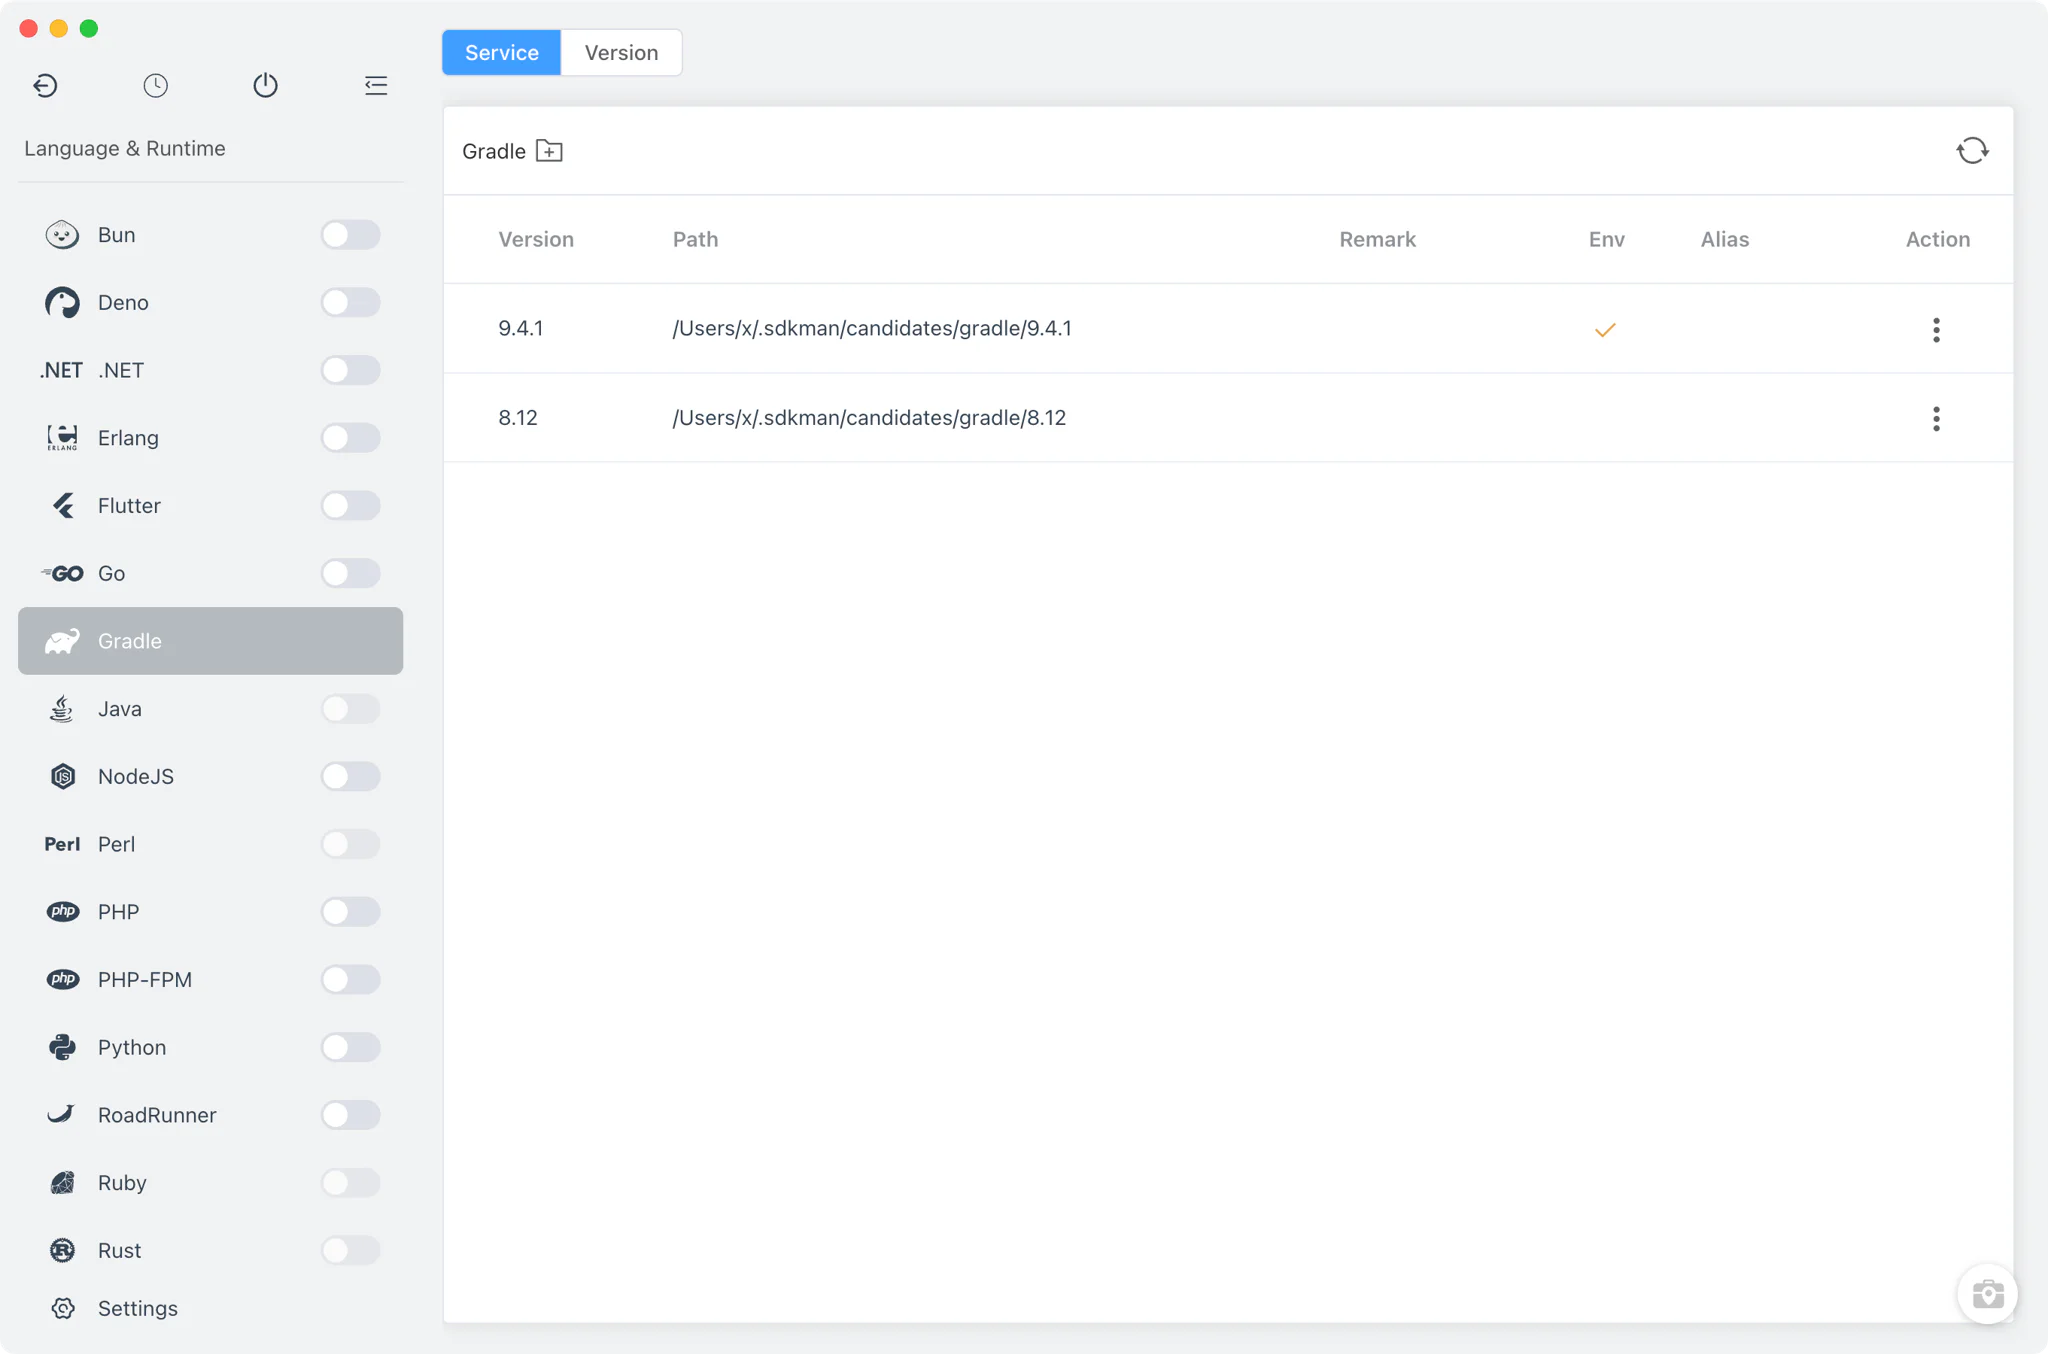The width and height of the screenshot is (2048, 1354).
Task: Click version cell 9.4.1
Action: coord(521,329)
